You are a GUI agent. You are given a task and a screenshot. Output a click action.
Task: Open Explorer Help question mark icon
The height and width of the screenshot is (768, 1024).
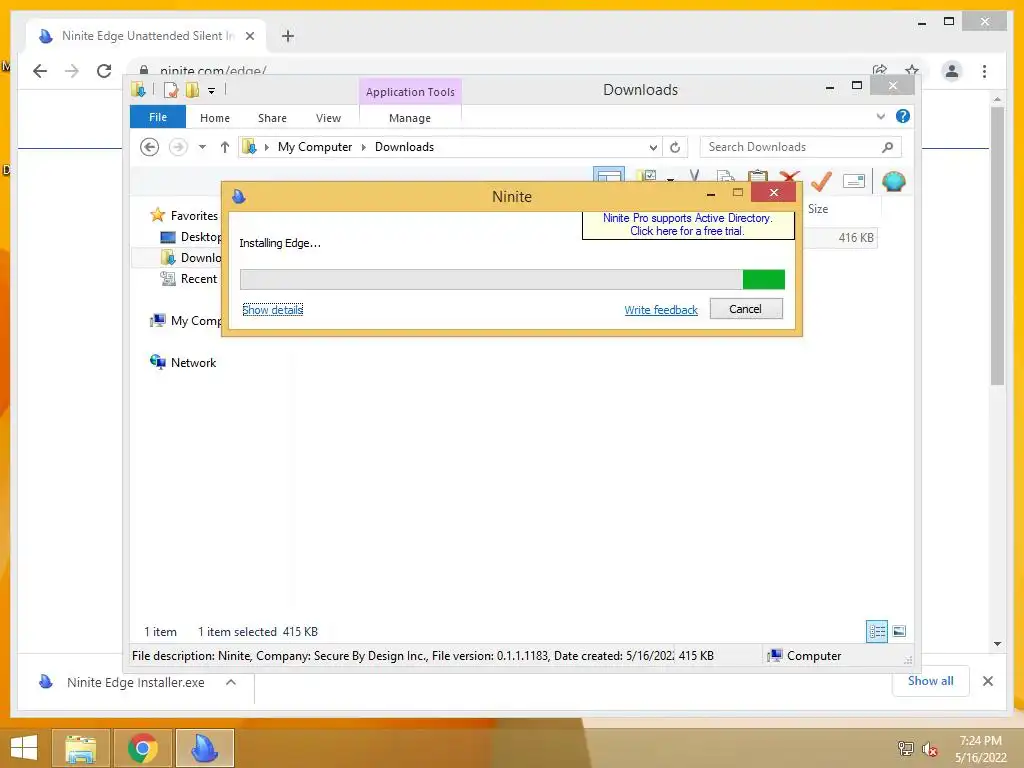click(x=903, y=116)
